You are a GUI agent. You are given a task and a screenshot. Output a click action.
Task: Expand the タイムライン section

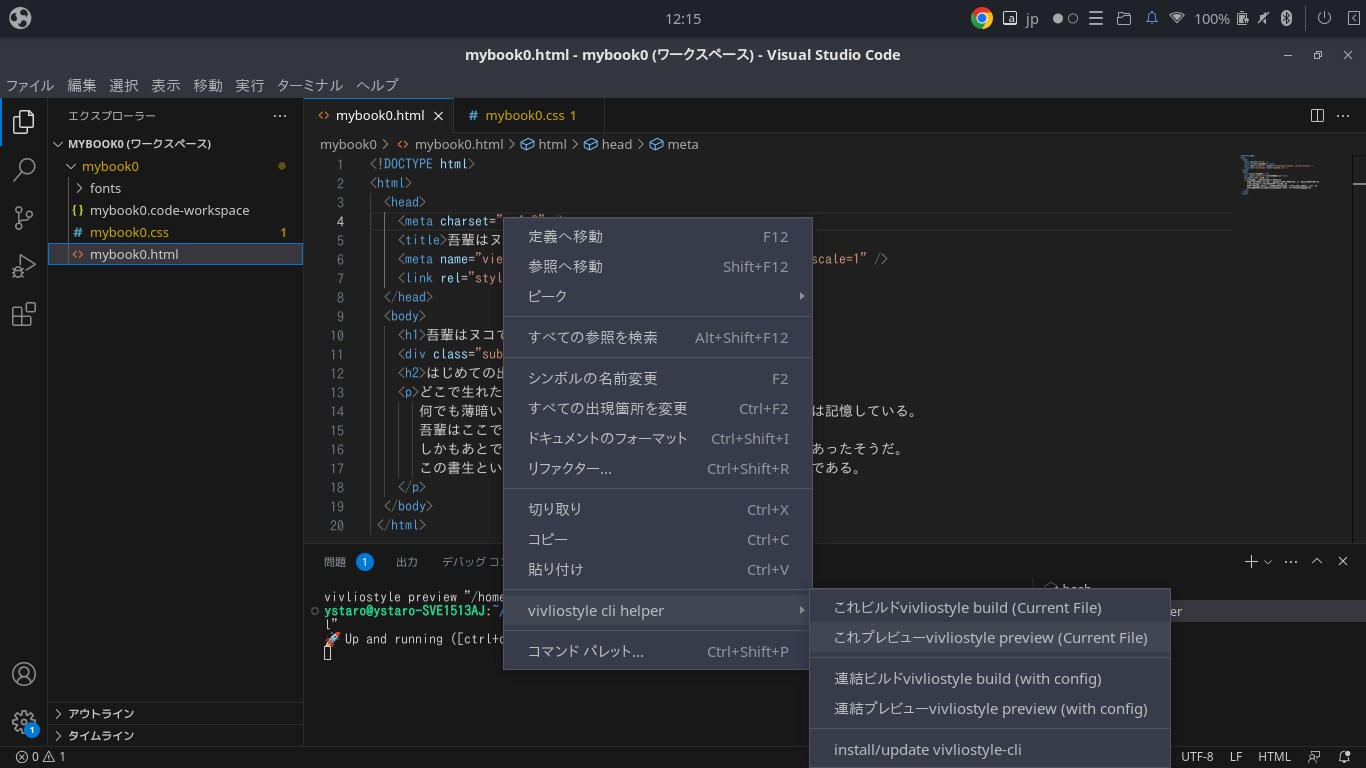[176, 735]
